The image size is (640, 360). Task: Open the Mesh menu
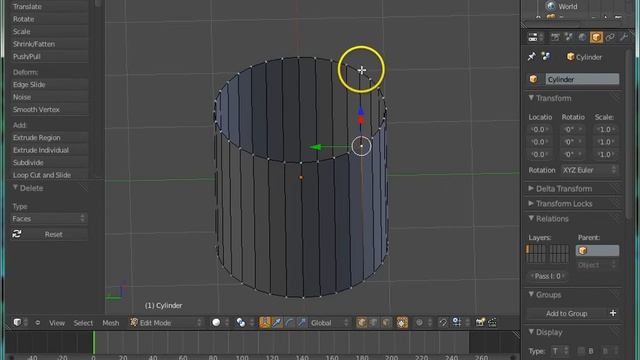click(x=111, y=323)
